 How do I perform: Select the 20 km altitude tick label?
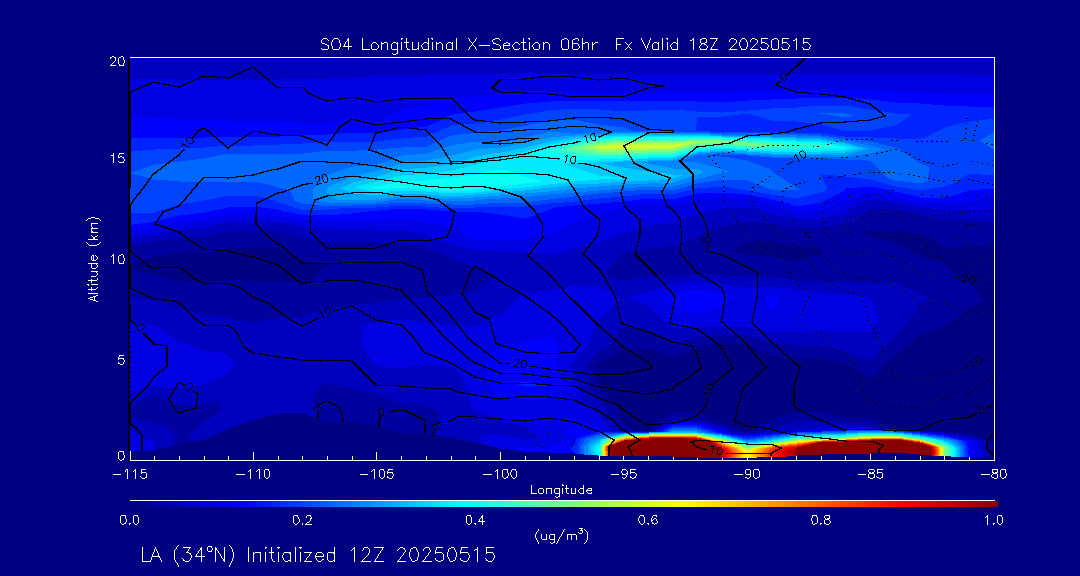coord(116,61)
